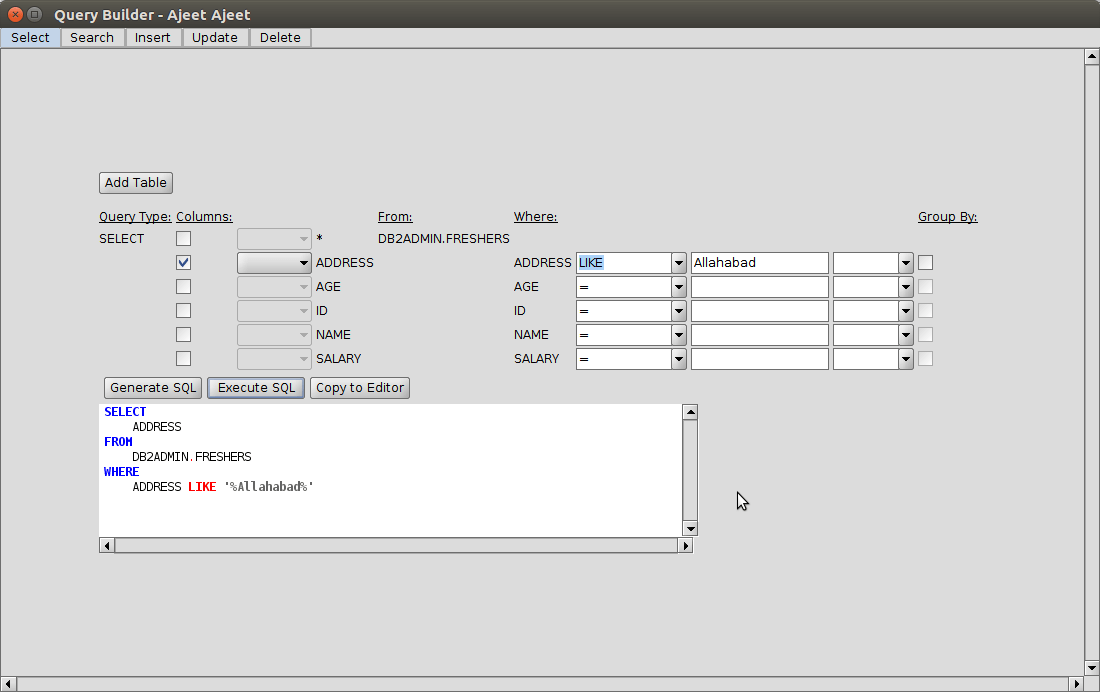This screenshot has height=692, width=1100.
Task: Check the ID column checkbox
Action: [183, 310]
